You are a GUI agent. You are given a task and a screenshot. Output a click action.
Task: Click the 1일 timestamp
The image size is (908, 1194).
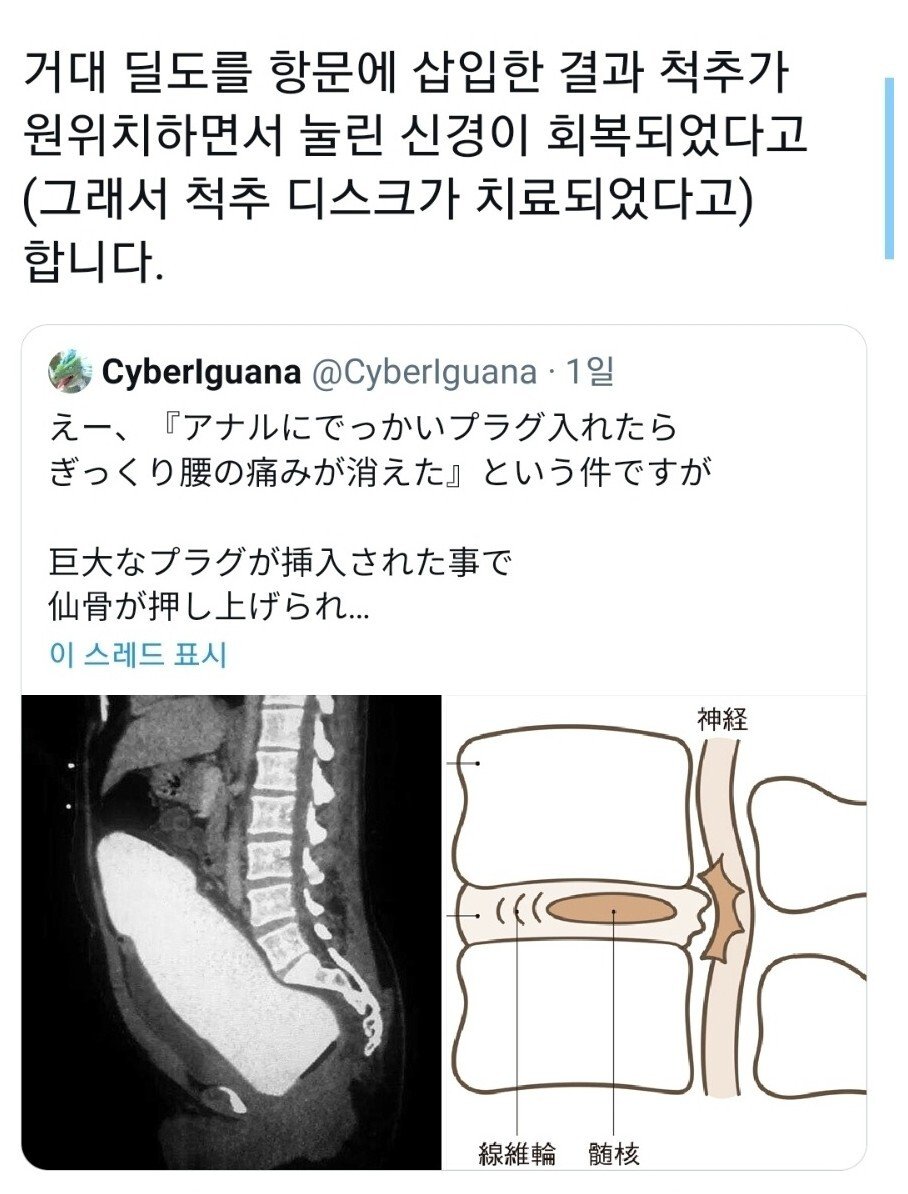pos(590,372)
